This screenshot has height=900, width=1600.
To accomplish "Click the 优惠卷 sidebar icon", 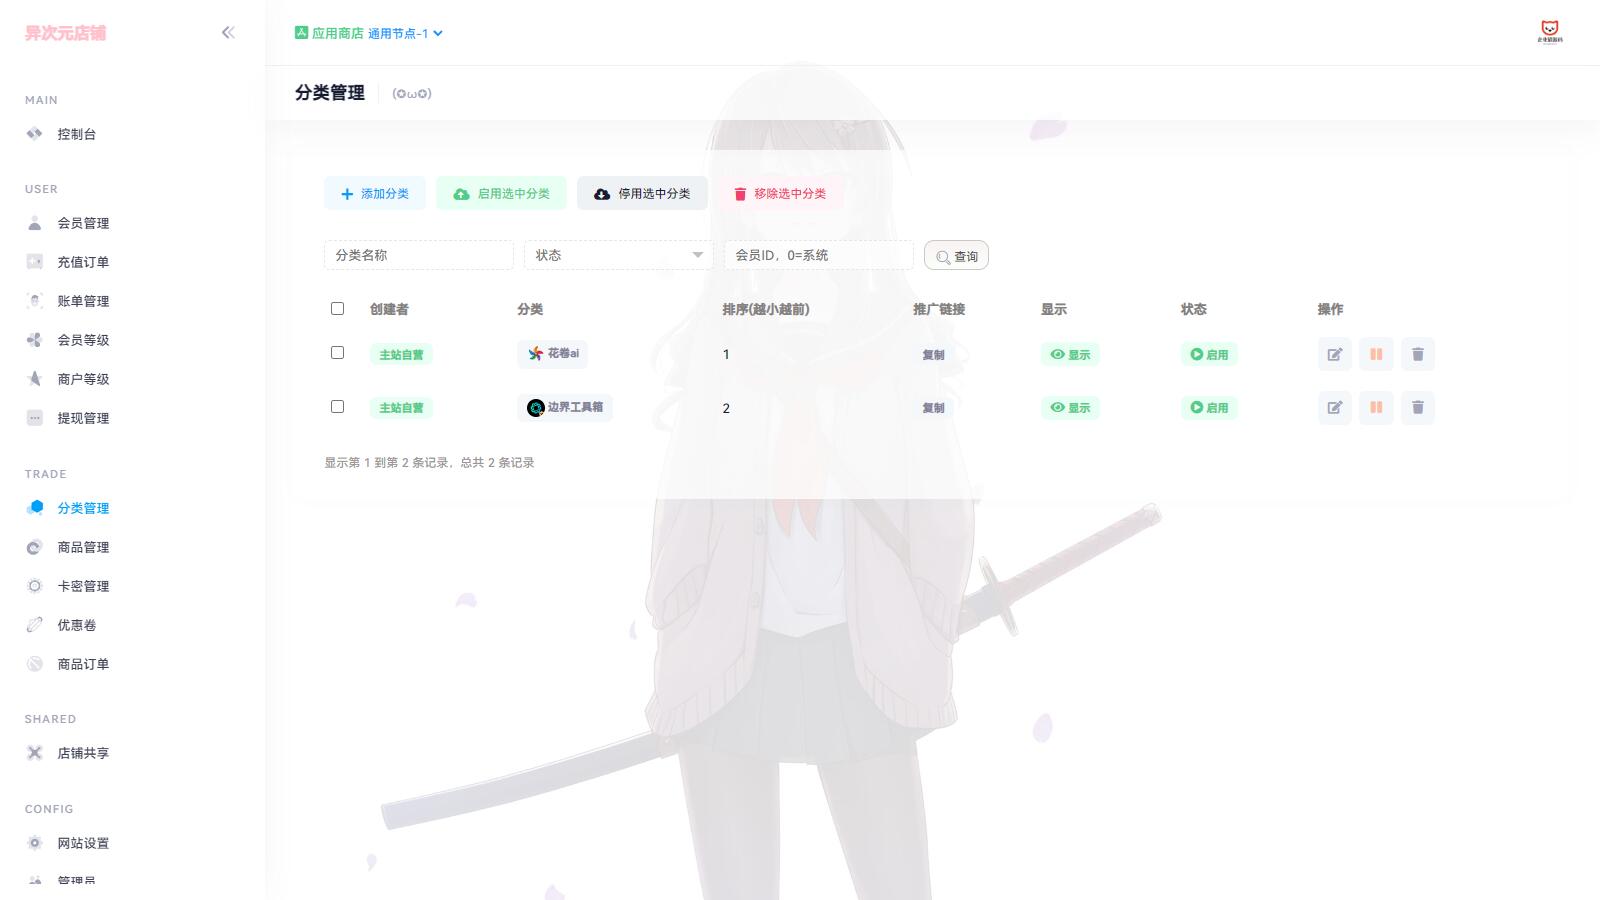I will pyautogui.click(x=35, y=625).
